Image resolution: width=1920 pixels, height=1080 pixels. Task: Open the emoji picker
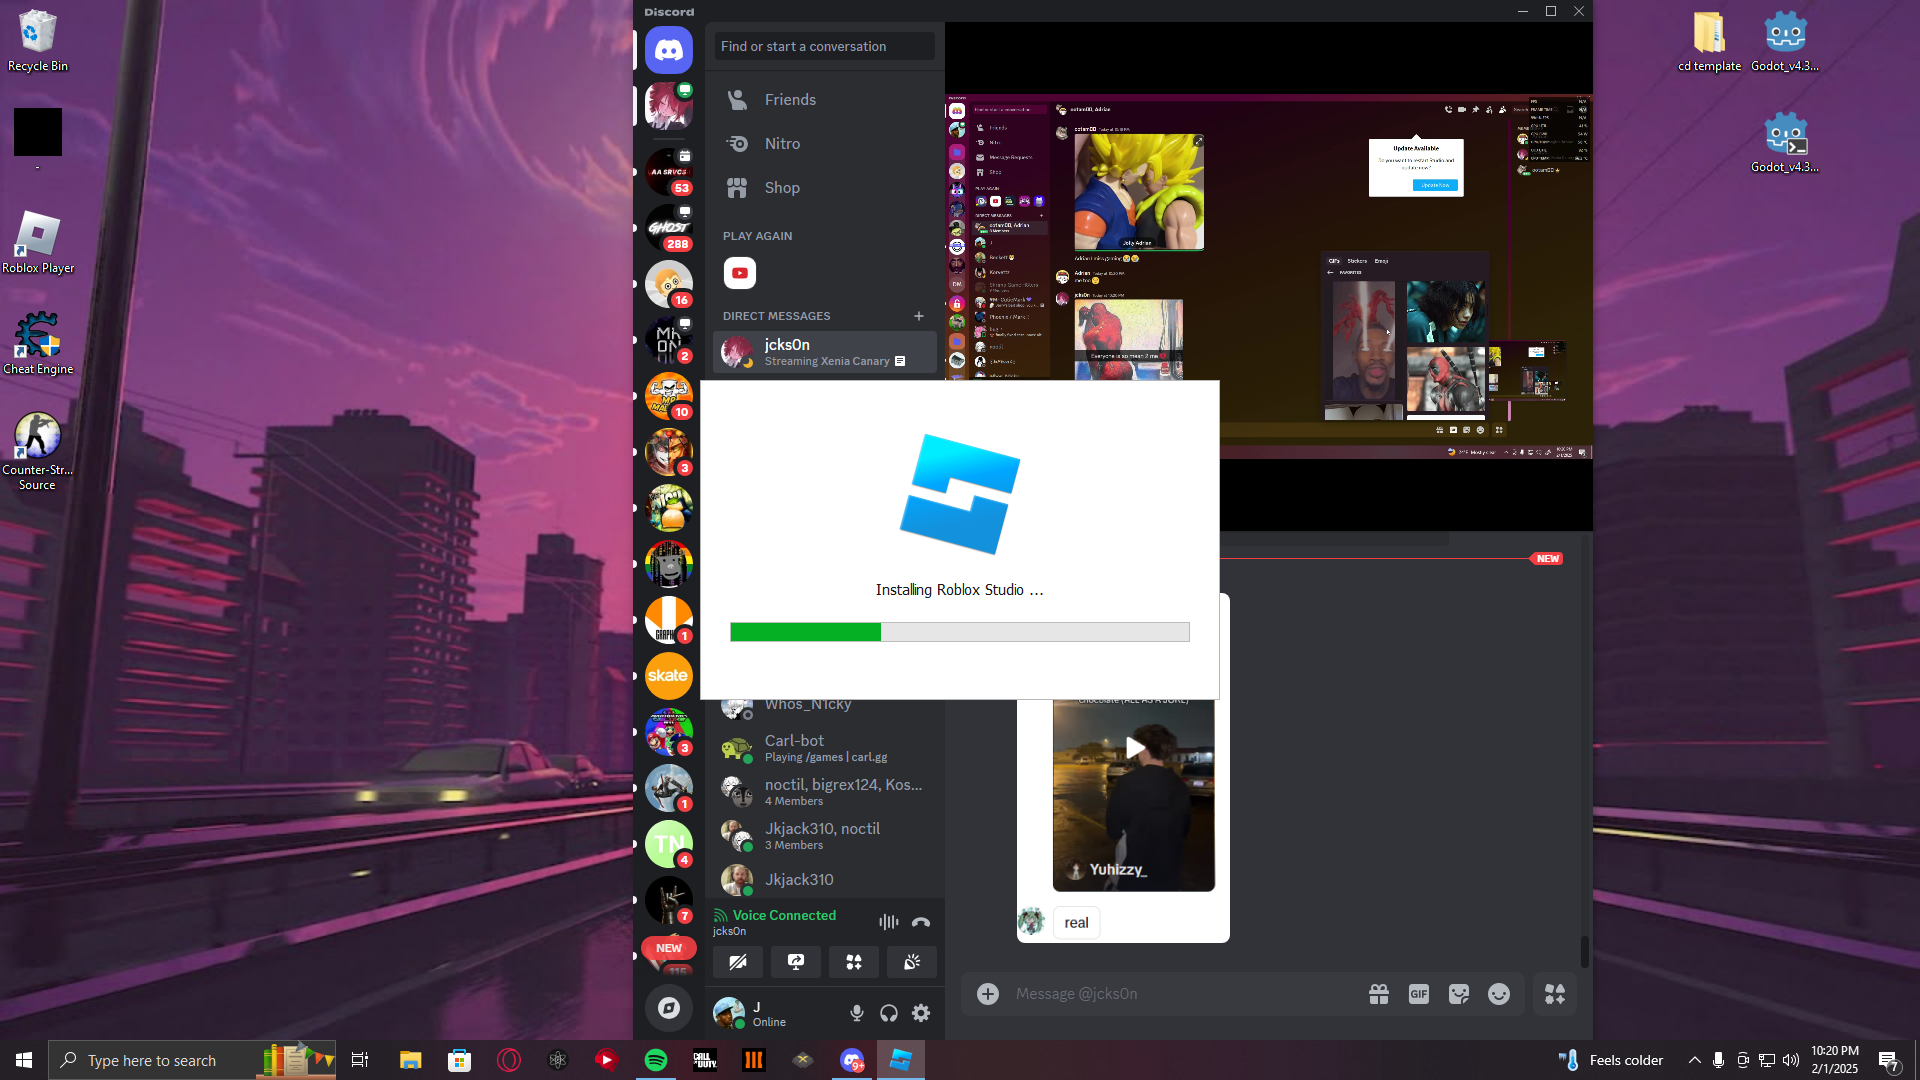click(1498, 994)
